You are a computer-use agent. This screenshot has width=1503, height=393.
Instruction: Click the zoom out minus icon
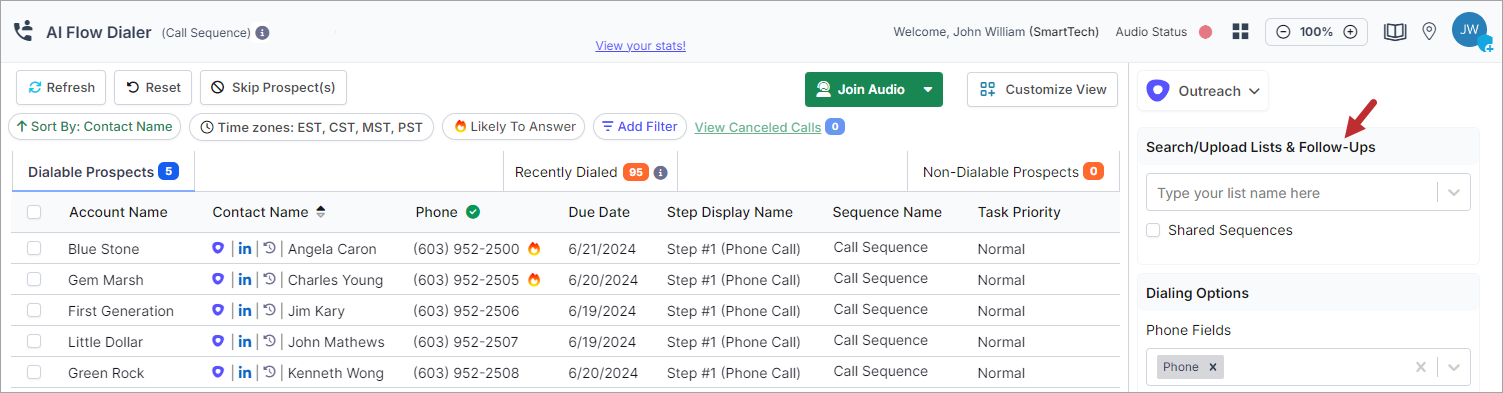click(x=1283, y=32)
